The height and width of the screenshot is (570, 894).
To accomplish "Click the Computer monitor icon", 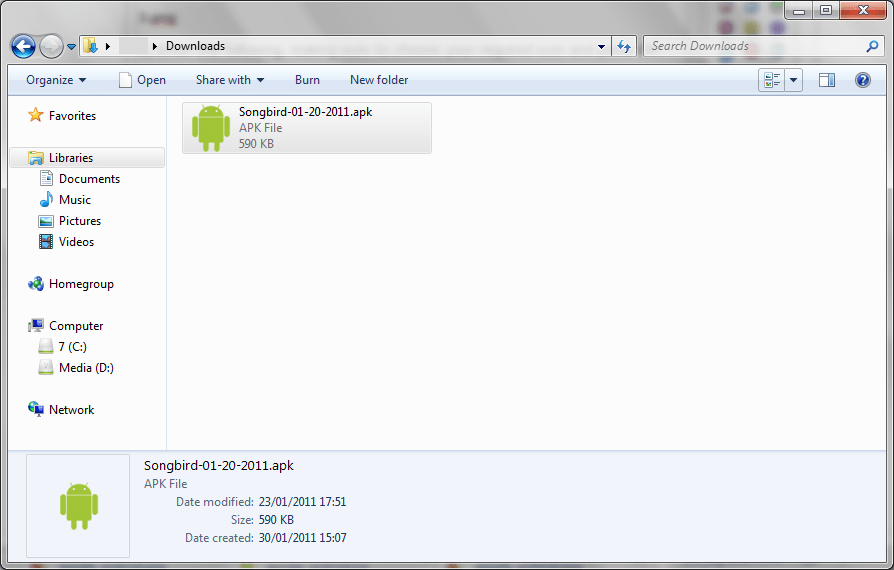I will (36, 325).
